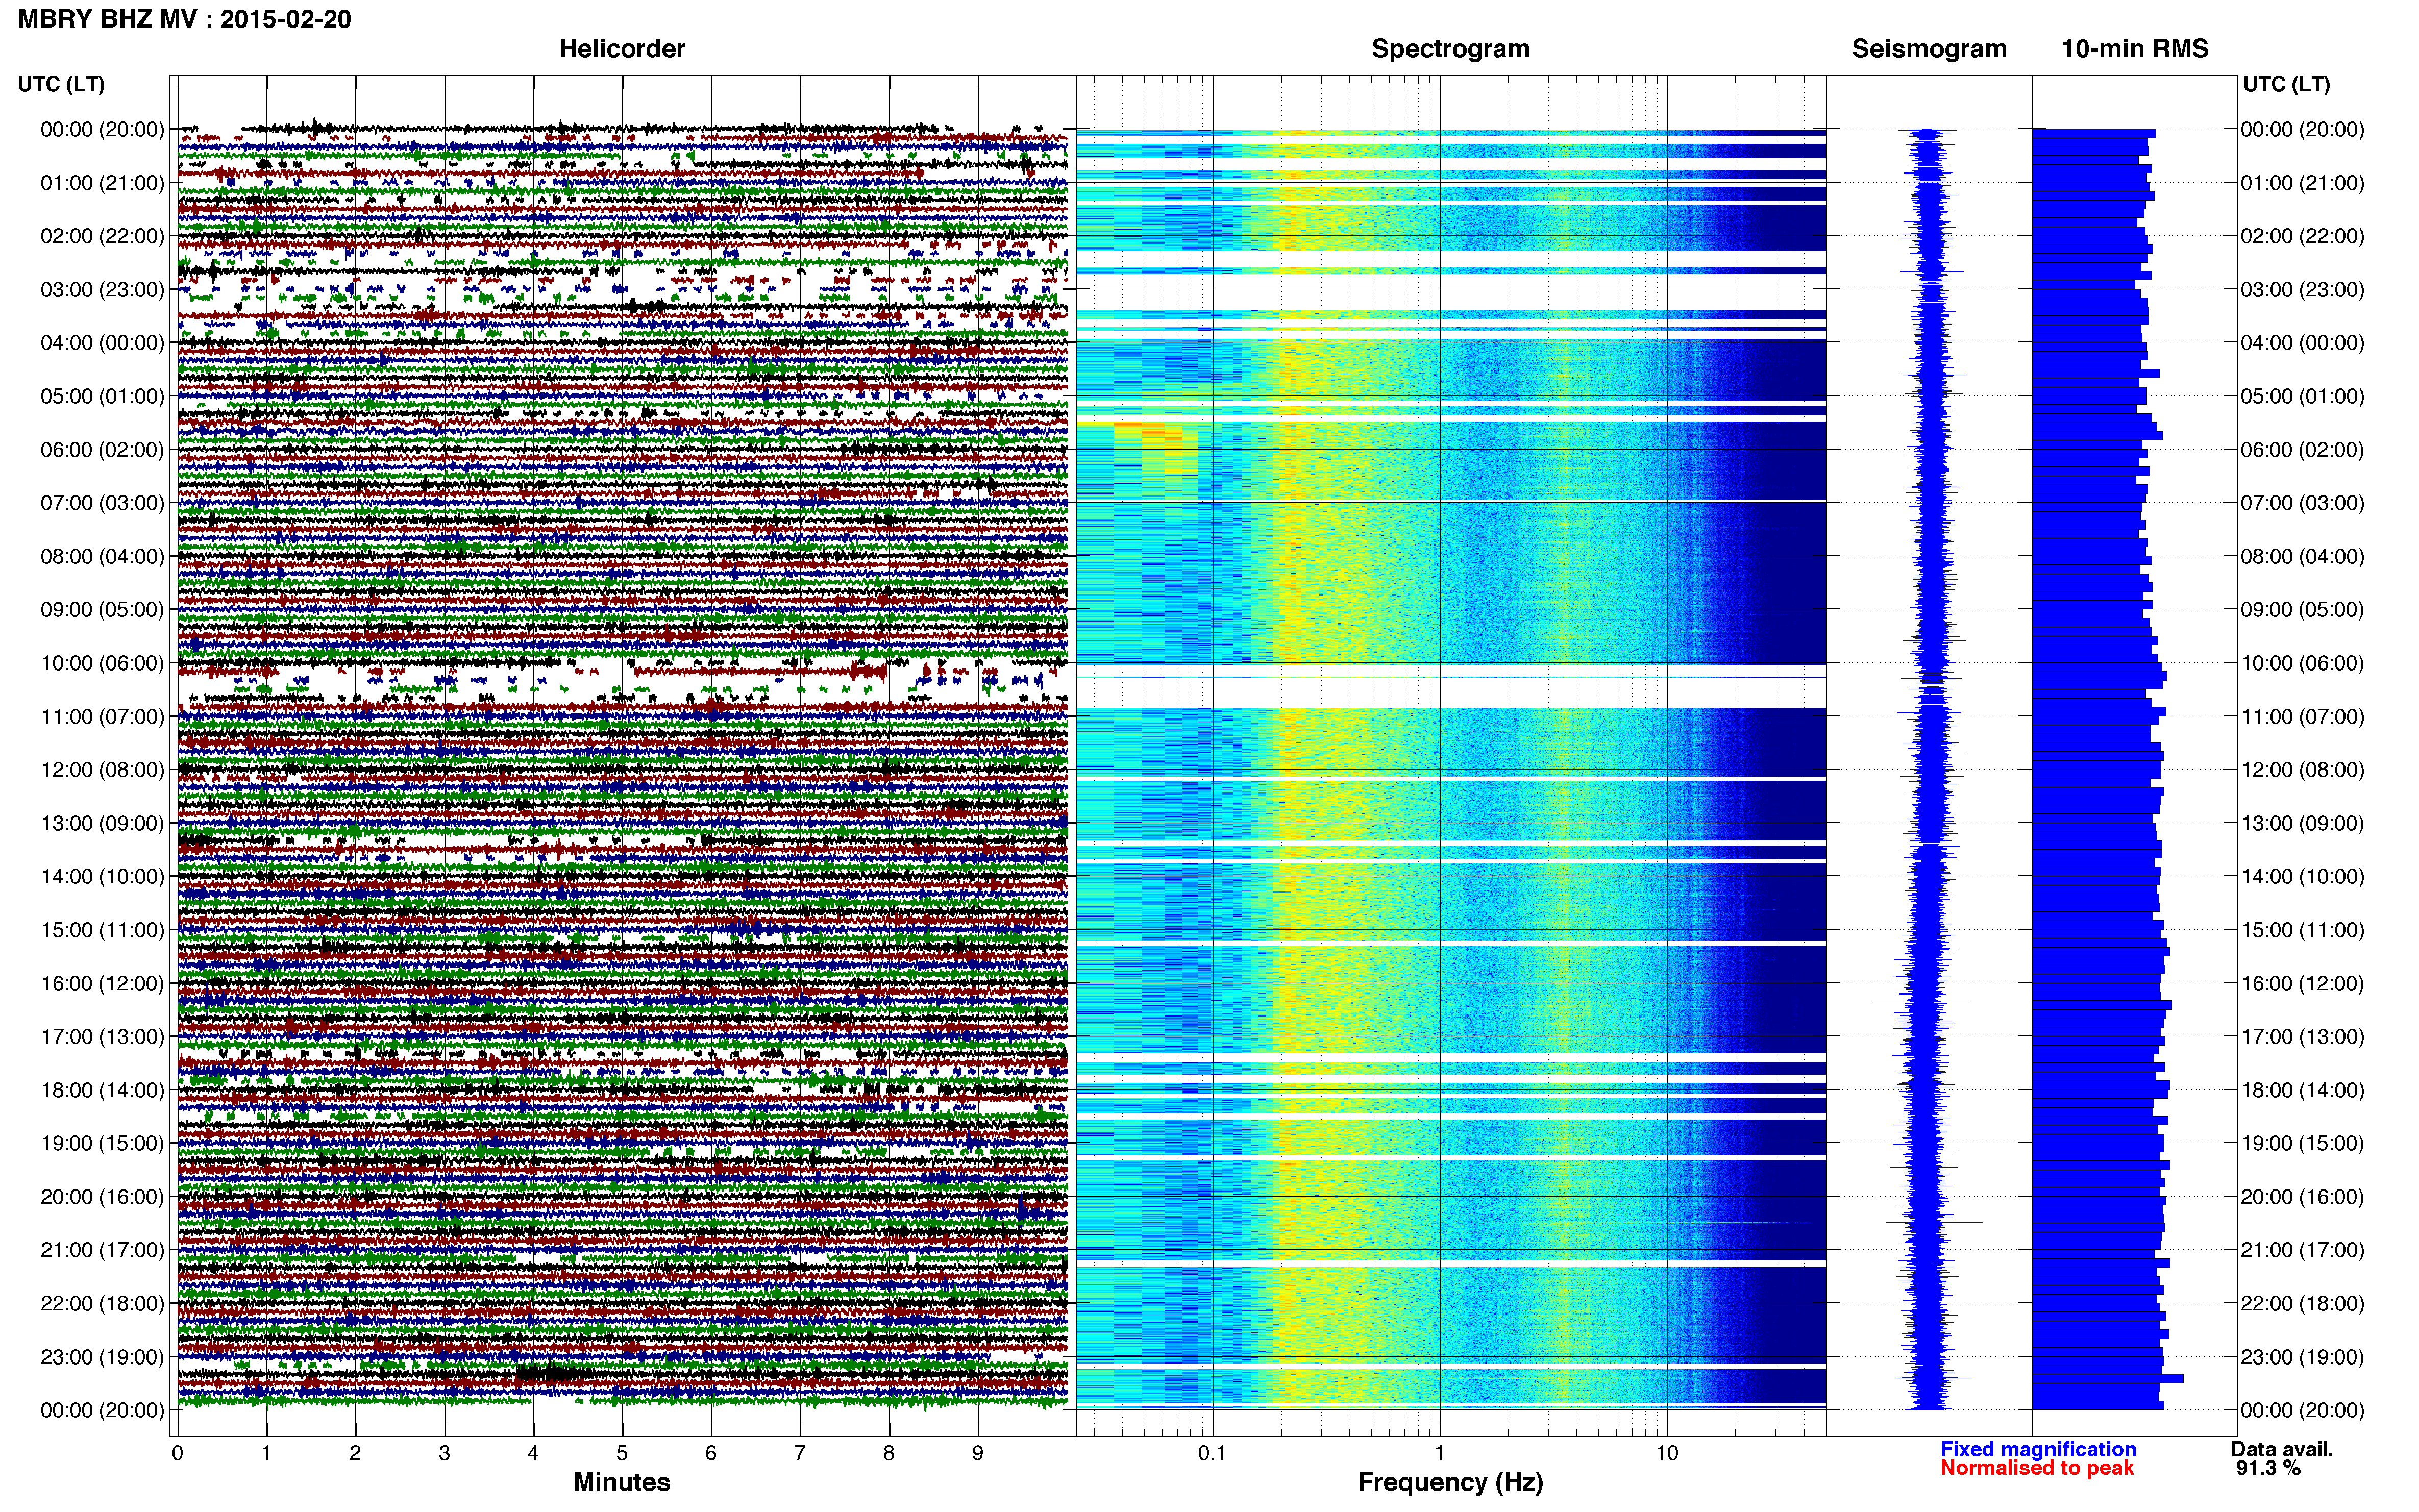
Task: Click the '0.1' tick on Frequency axis
Action: click(1212, 1454)
